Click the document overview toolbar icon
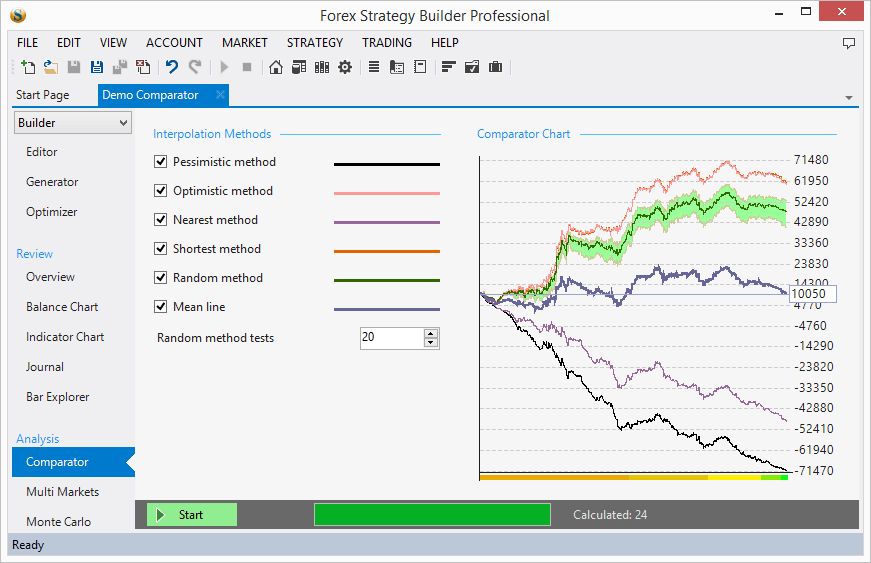This screenshot has height=563, width=871. point(397,67)
